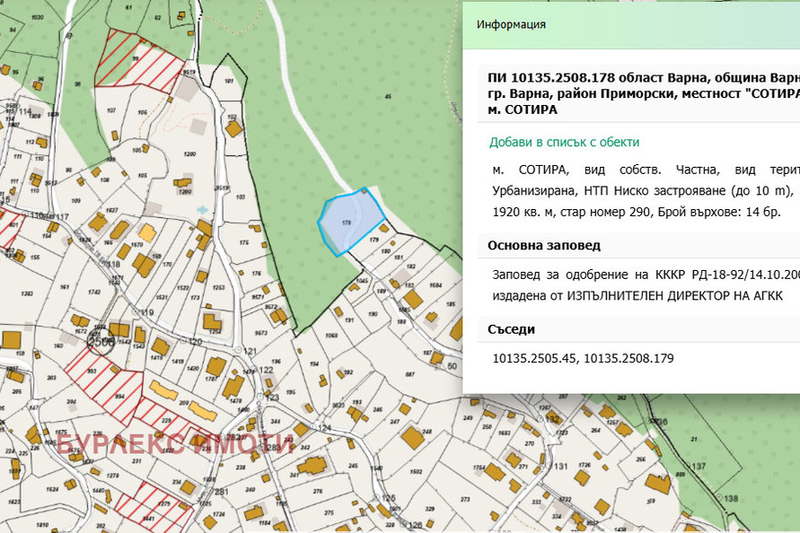Click the '1920 кв. м, стар номер 290' line
This screenshot has width=800, height=533.
tap(637, 212)
